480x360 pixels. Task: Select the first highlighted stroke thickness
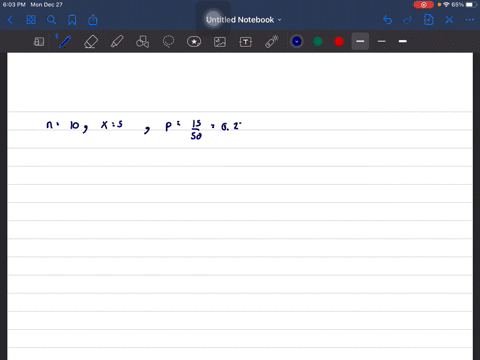point(360,41)
